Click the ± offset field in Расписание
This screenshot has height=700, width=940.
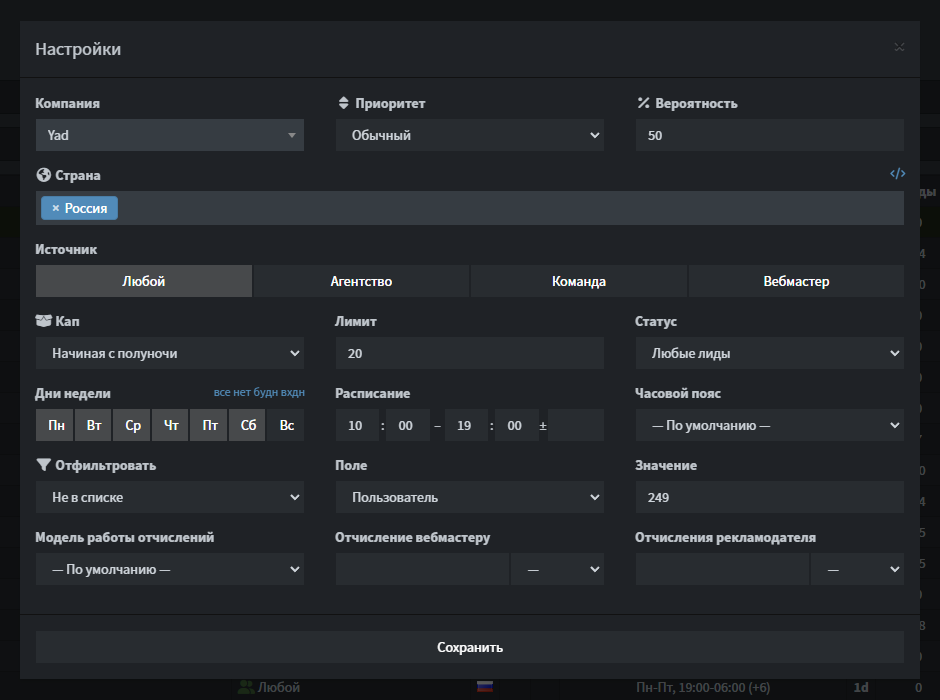point(576,425)
